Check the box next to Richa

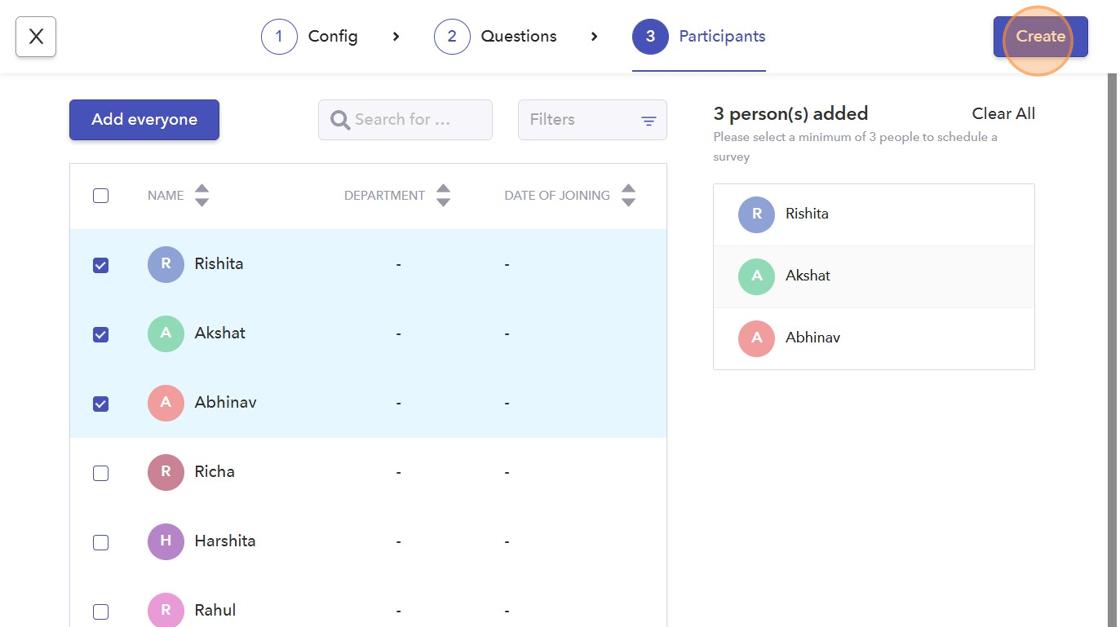coord(101,473)
